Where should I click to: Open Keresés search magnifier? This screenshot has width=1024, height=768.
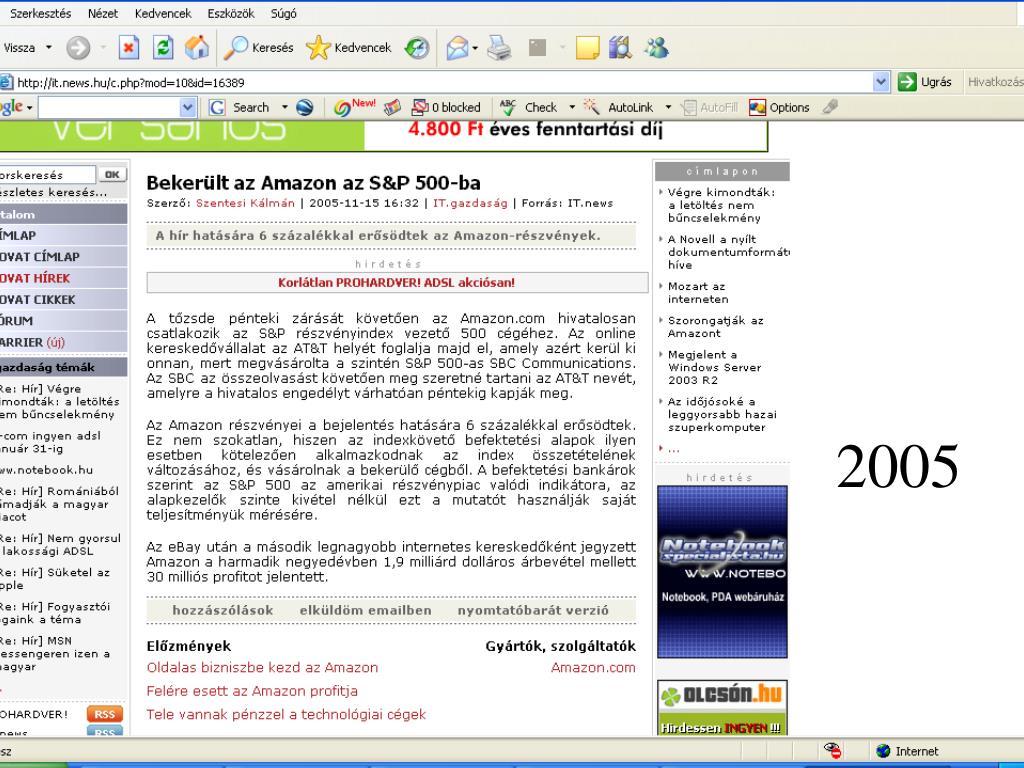(259, 48)
